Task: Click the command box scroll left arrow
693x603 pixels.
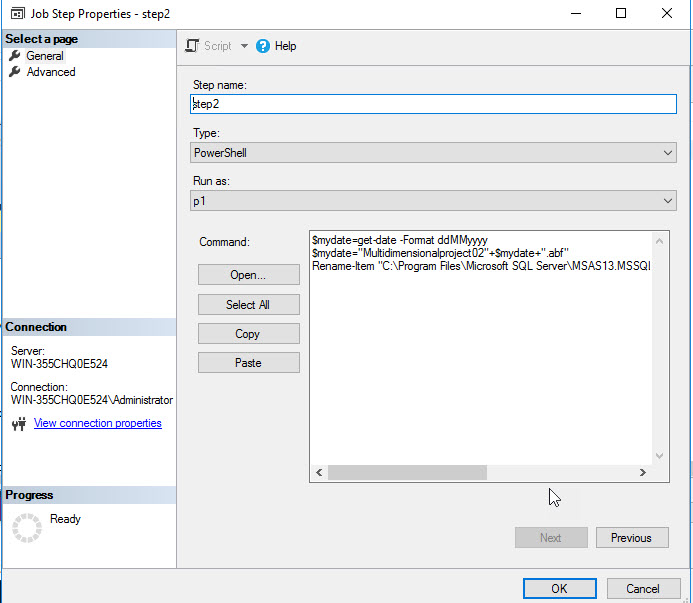Action: (x=319, y=473)
